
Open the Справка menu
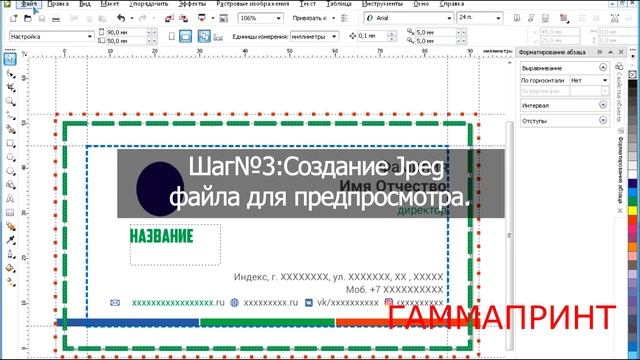452,4
